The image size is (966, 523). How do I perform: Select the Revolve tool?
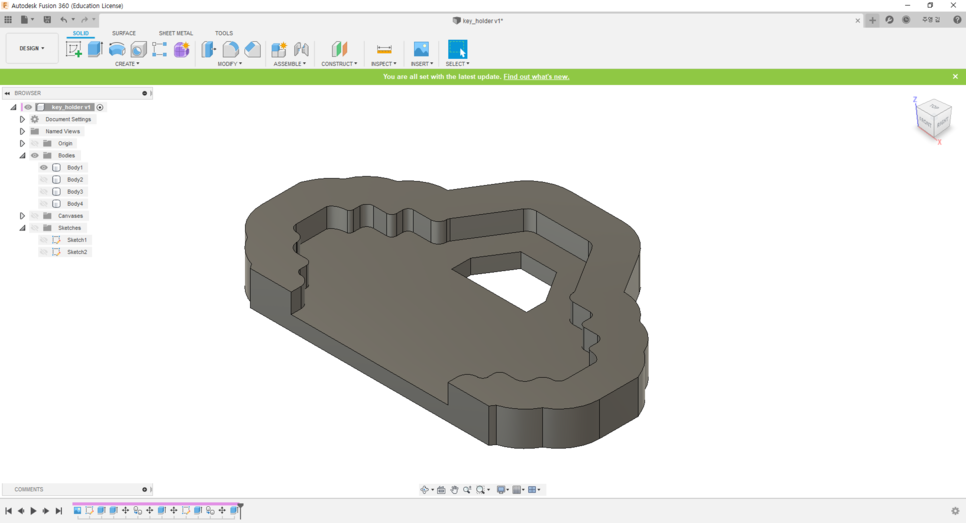click(116, 49)
